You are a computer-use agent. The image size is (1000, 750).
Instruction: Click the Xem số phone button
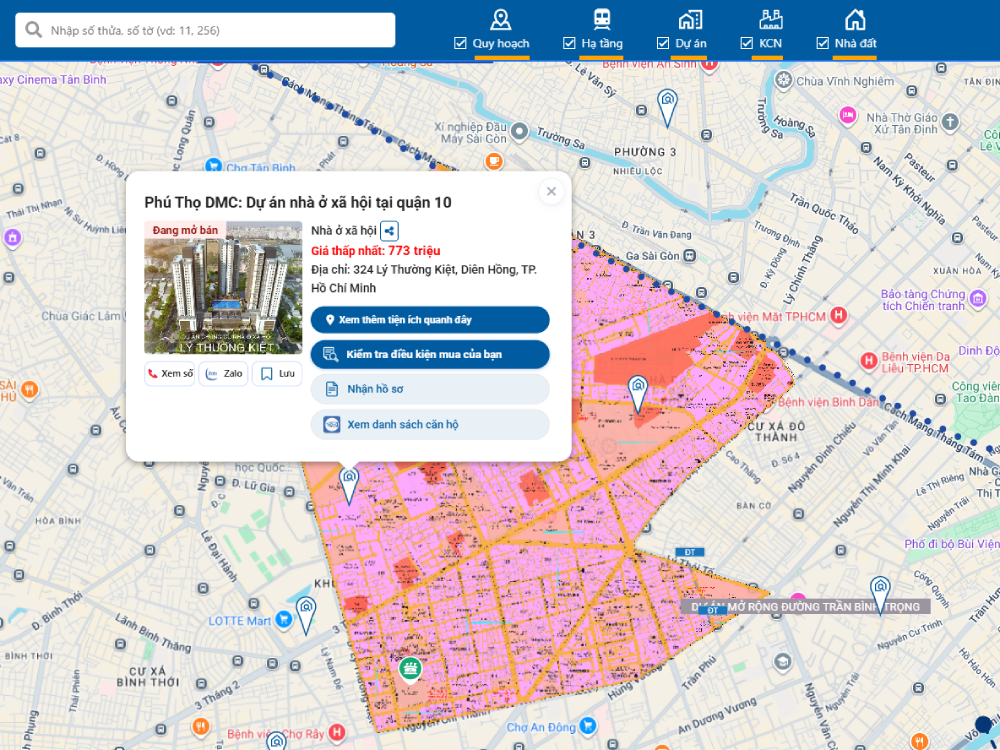coord(170,374)
